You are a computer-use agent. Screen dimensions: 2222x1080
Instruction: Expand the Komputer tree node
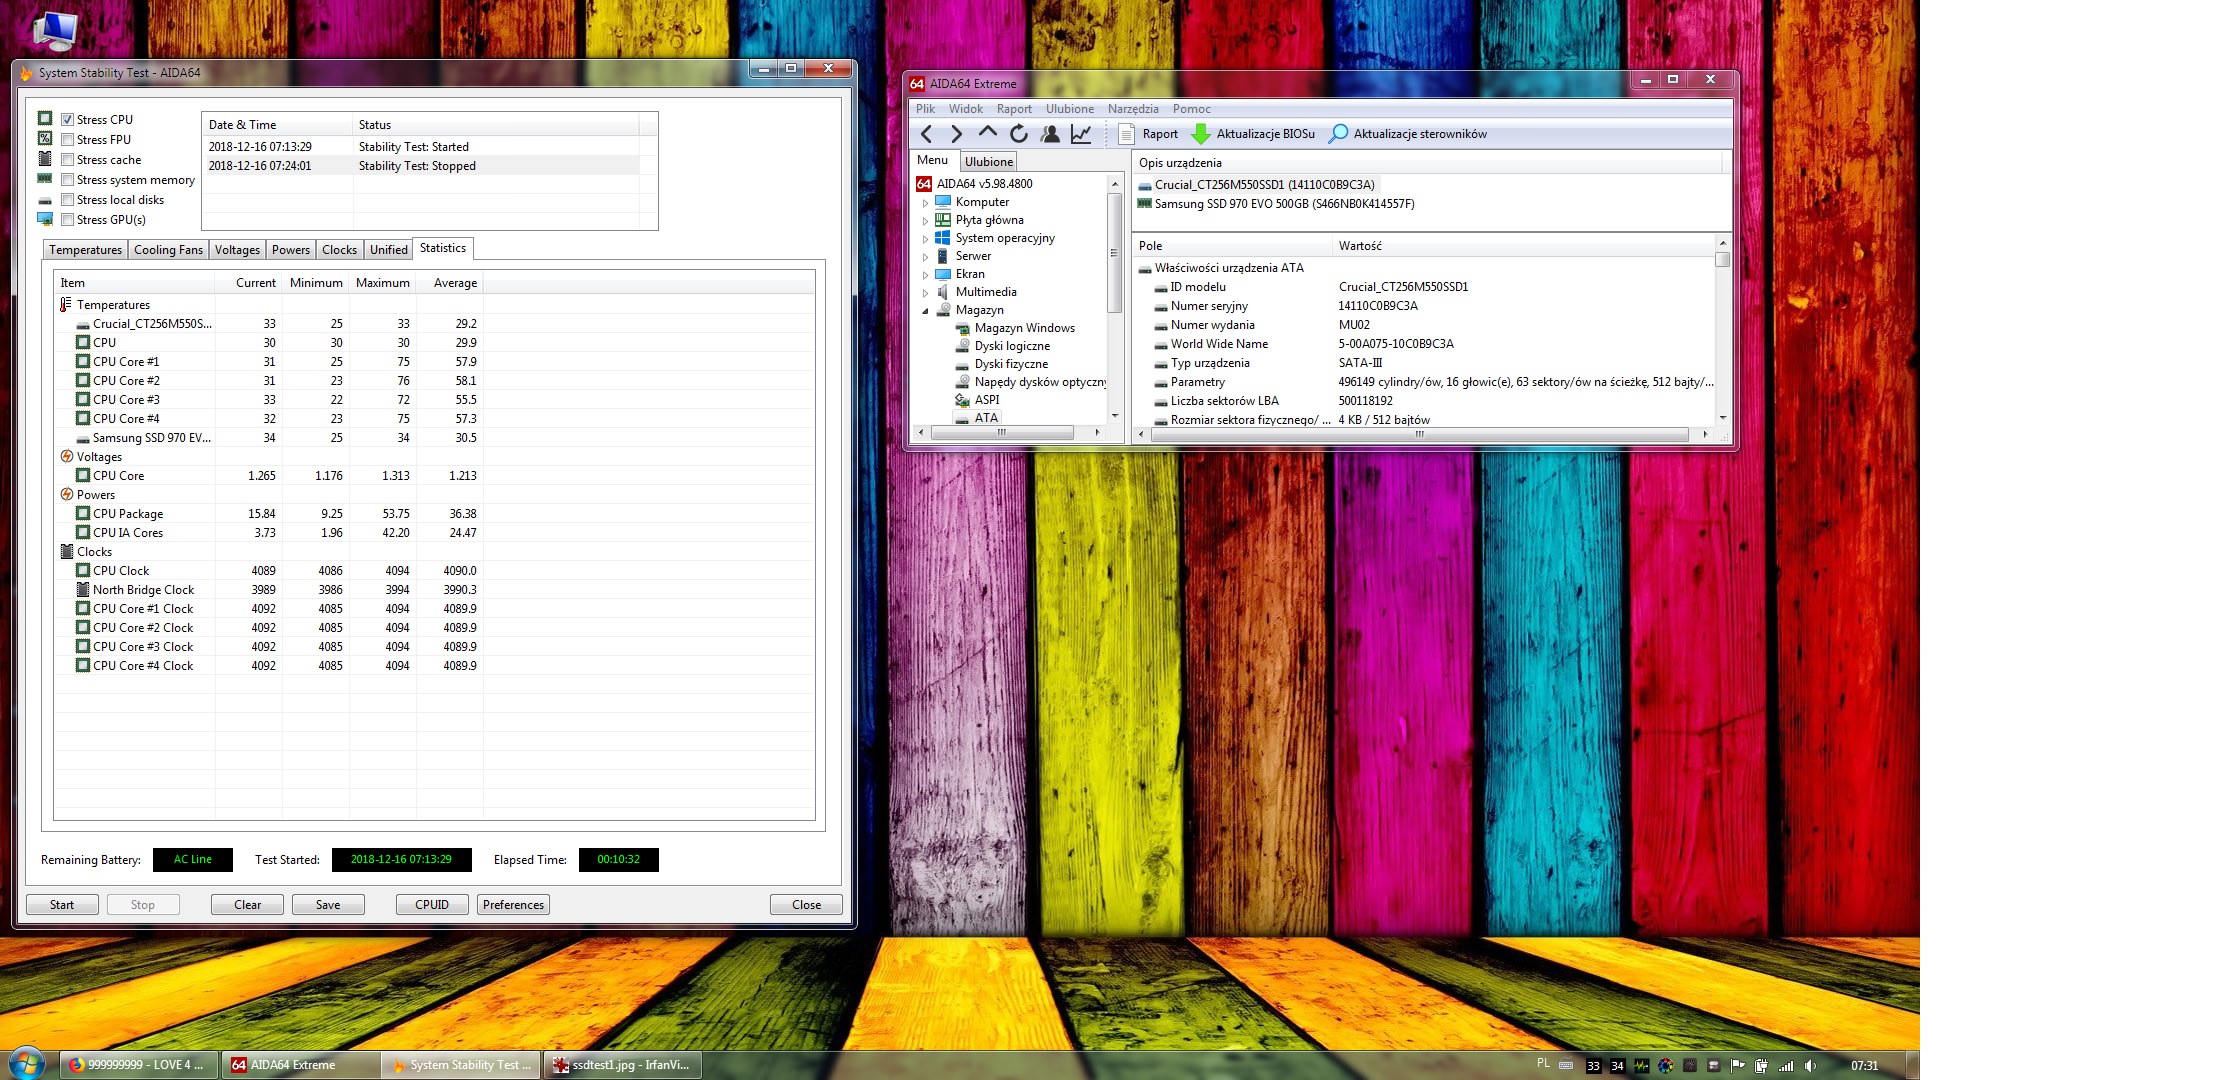[925, 203]
